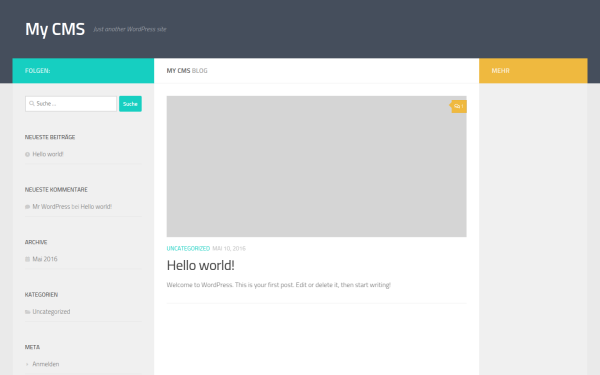This screenshot has width=600, height=375.
Task: Click into the Suche search input field
Action: pos(71,104)
